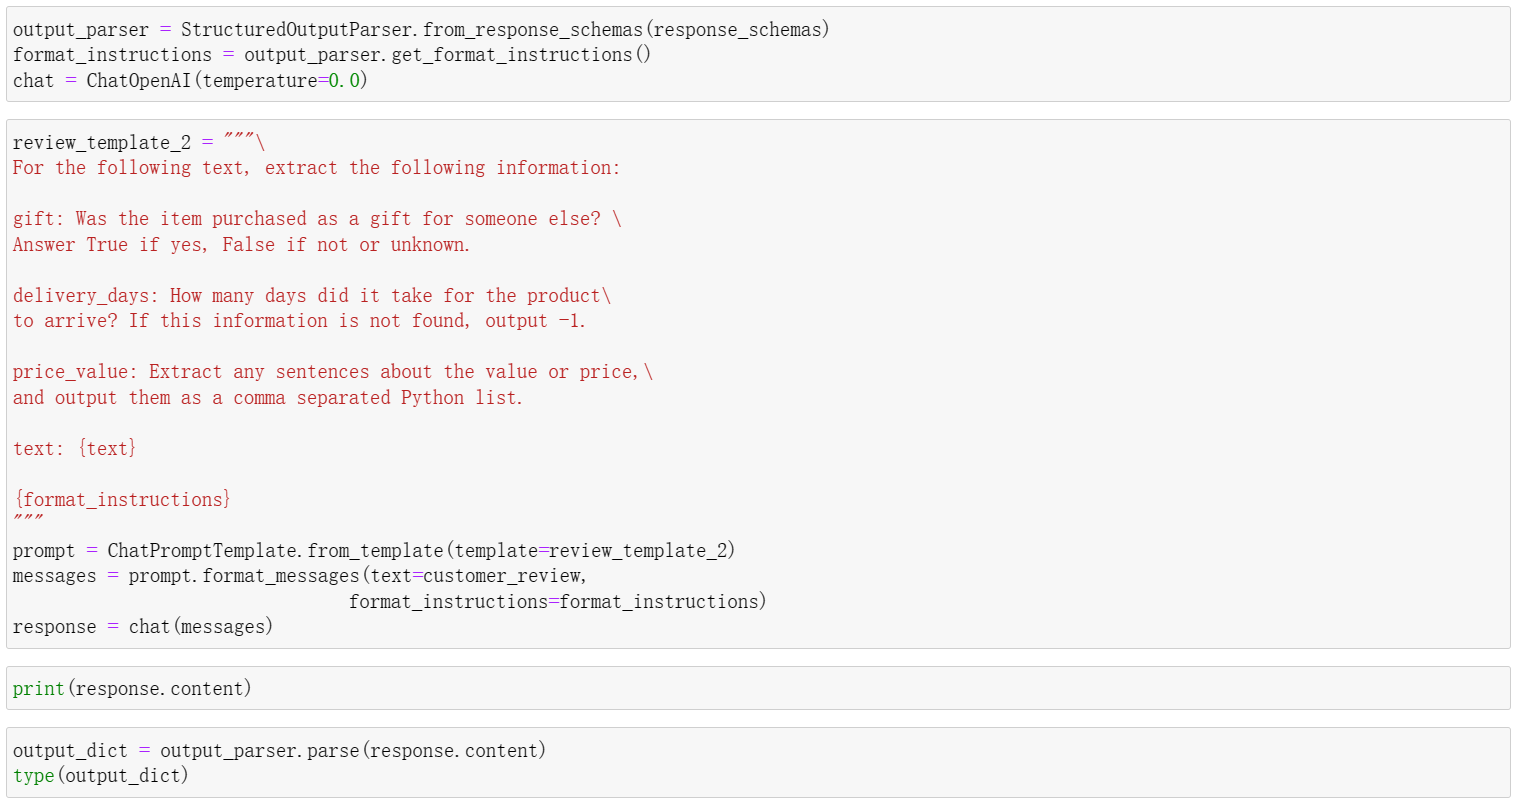Click the chat = ChatOpenAI(temperature=0.0) line
1514x802 pixels.
190,81
